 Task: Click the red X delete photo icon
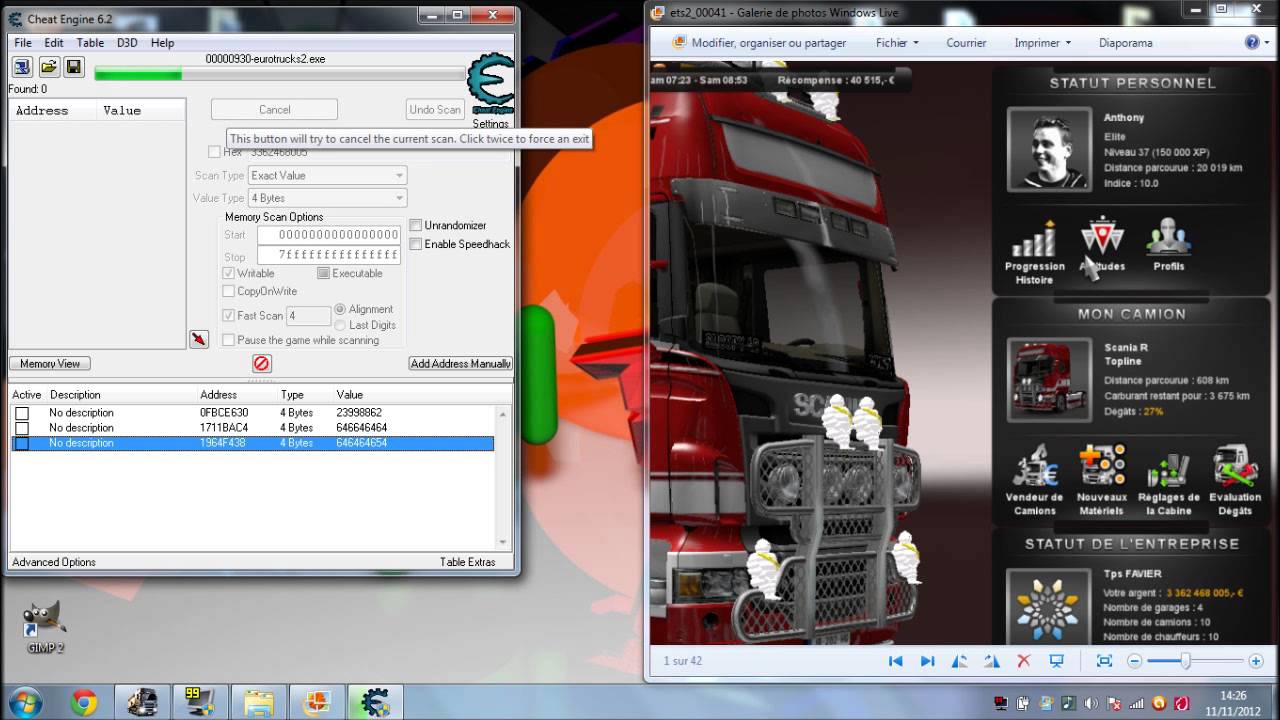(x=1023, y=661)
